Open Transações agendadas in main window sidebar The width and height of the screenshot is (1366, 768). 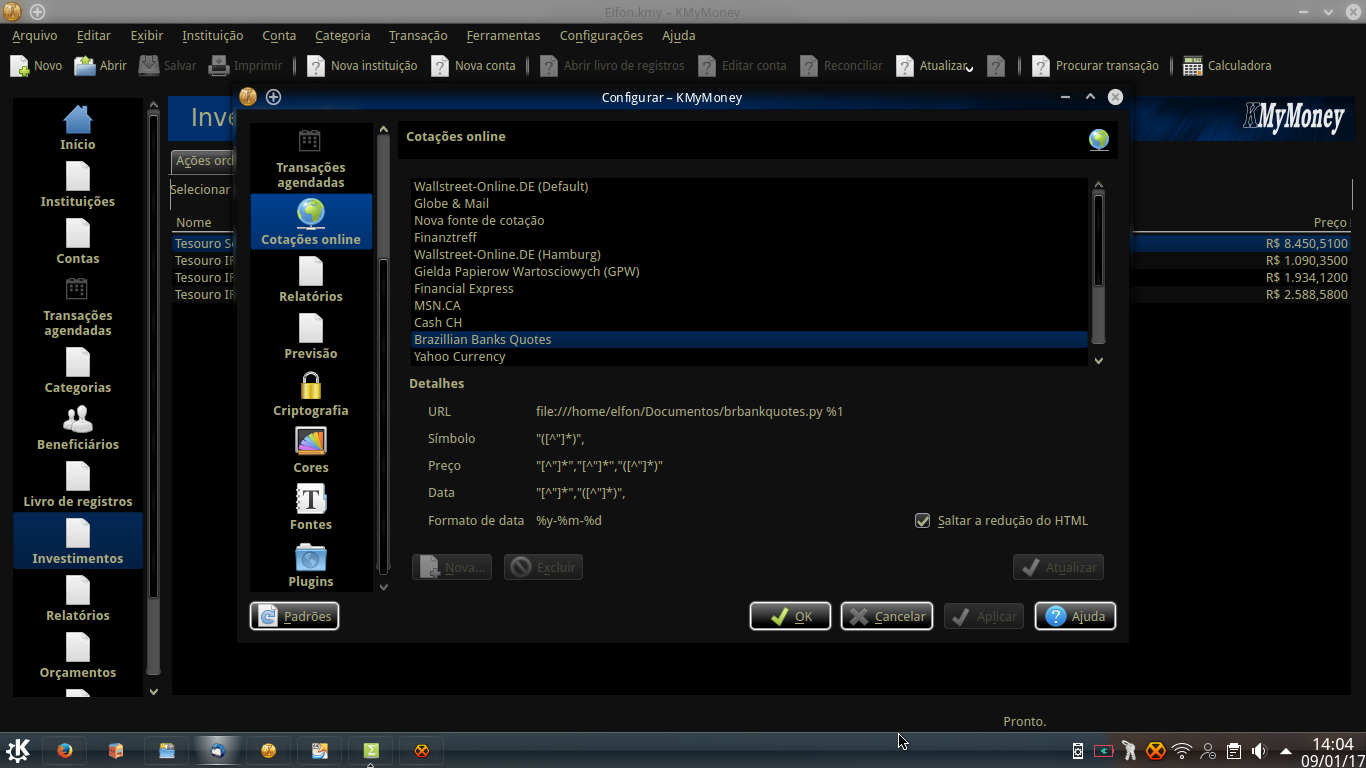point(78,305)
